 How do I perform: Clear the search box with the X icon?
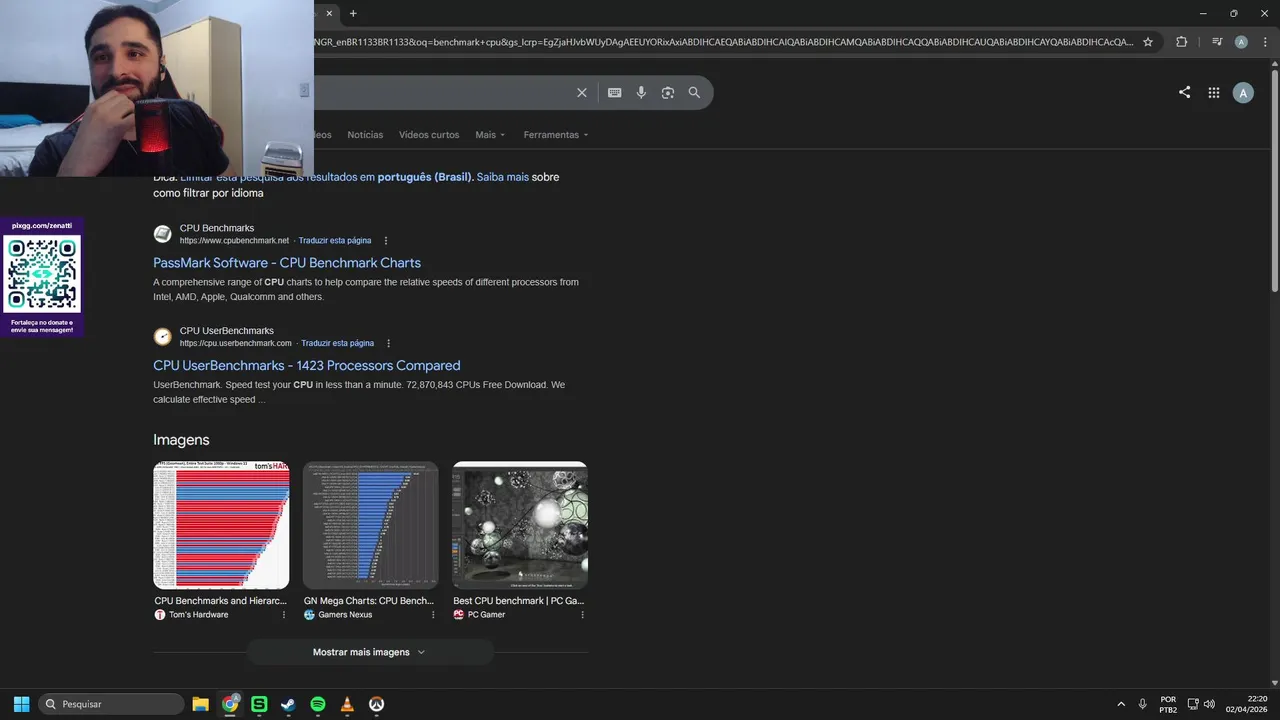[x=582, y=92]
